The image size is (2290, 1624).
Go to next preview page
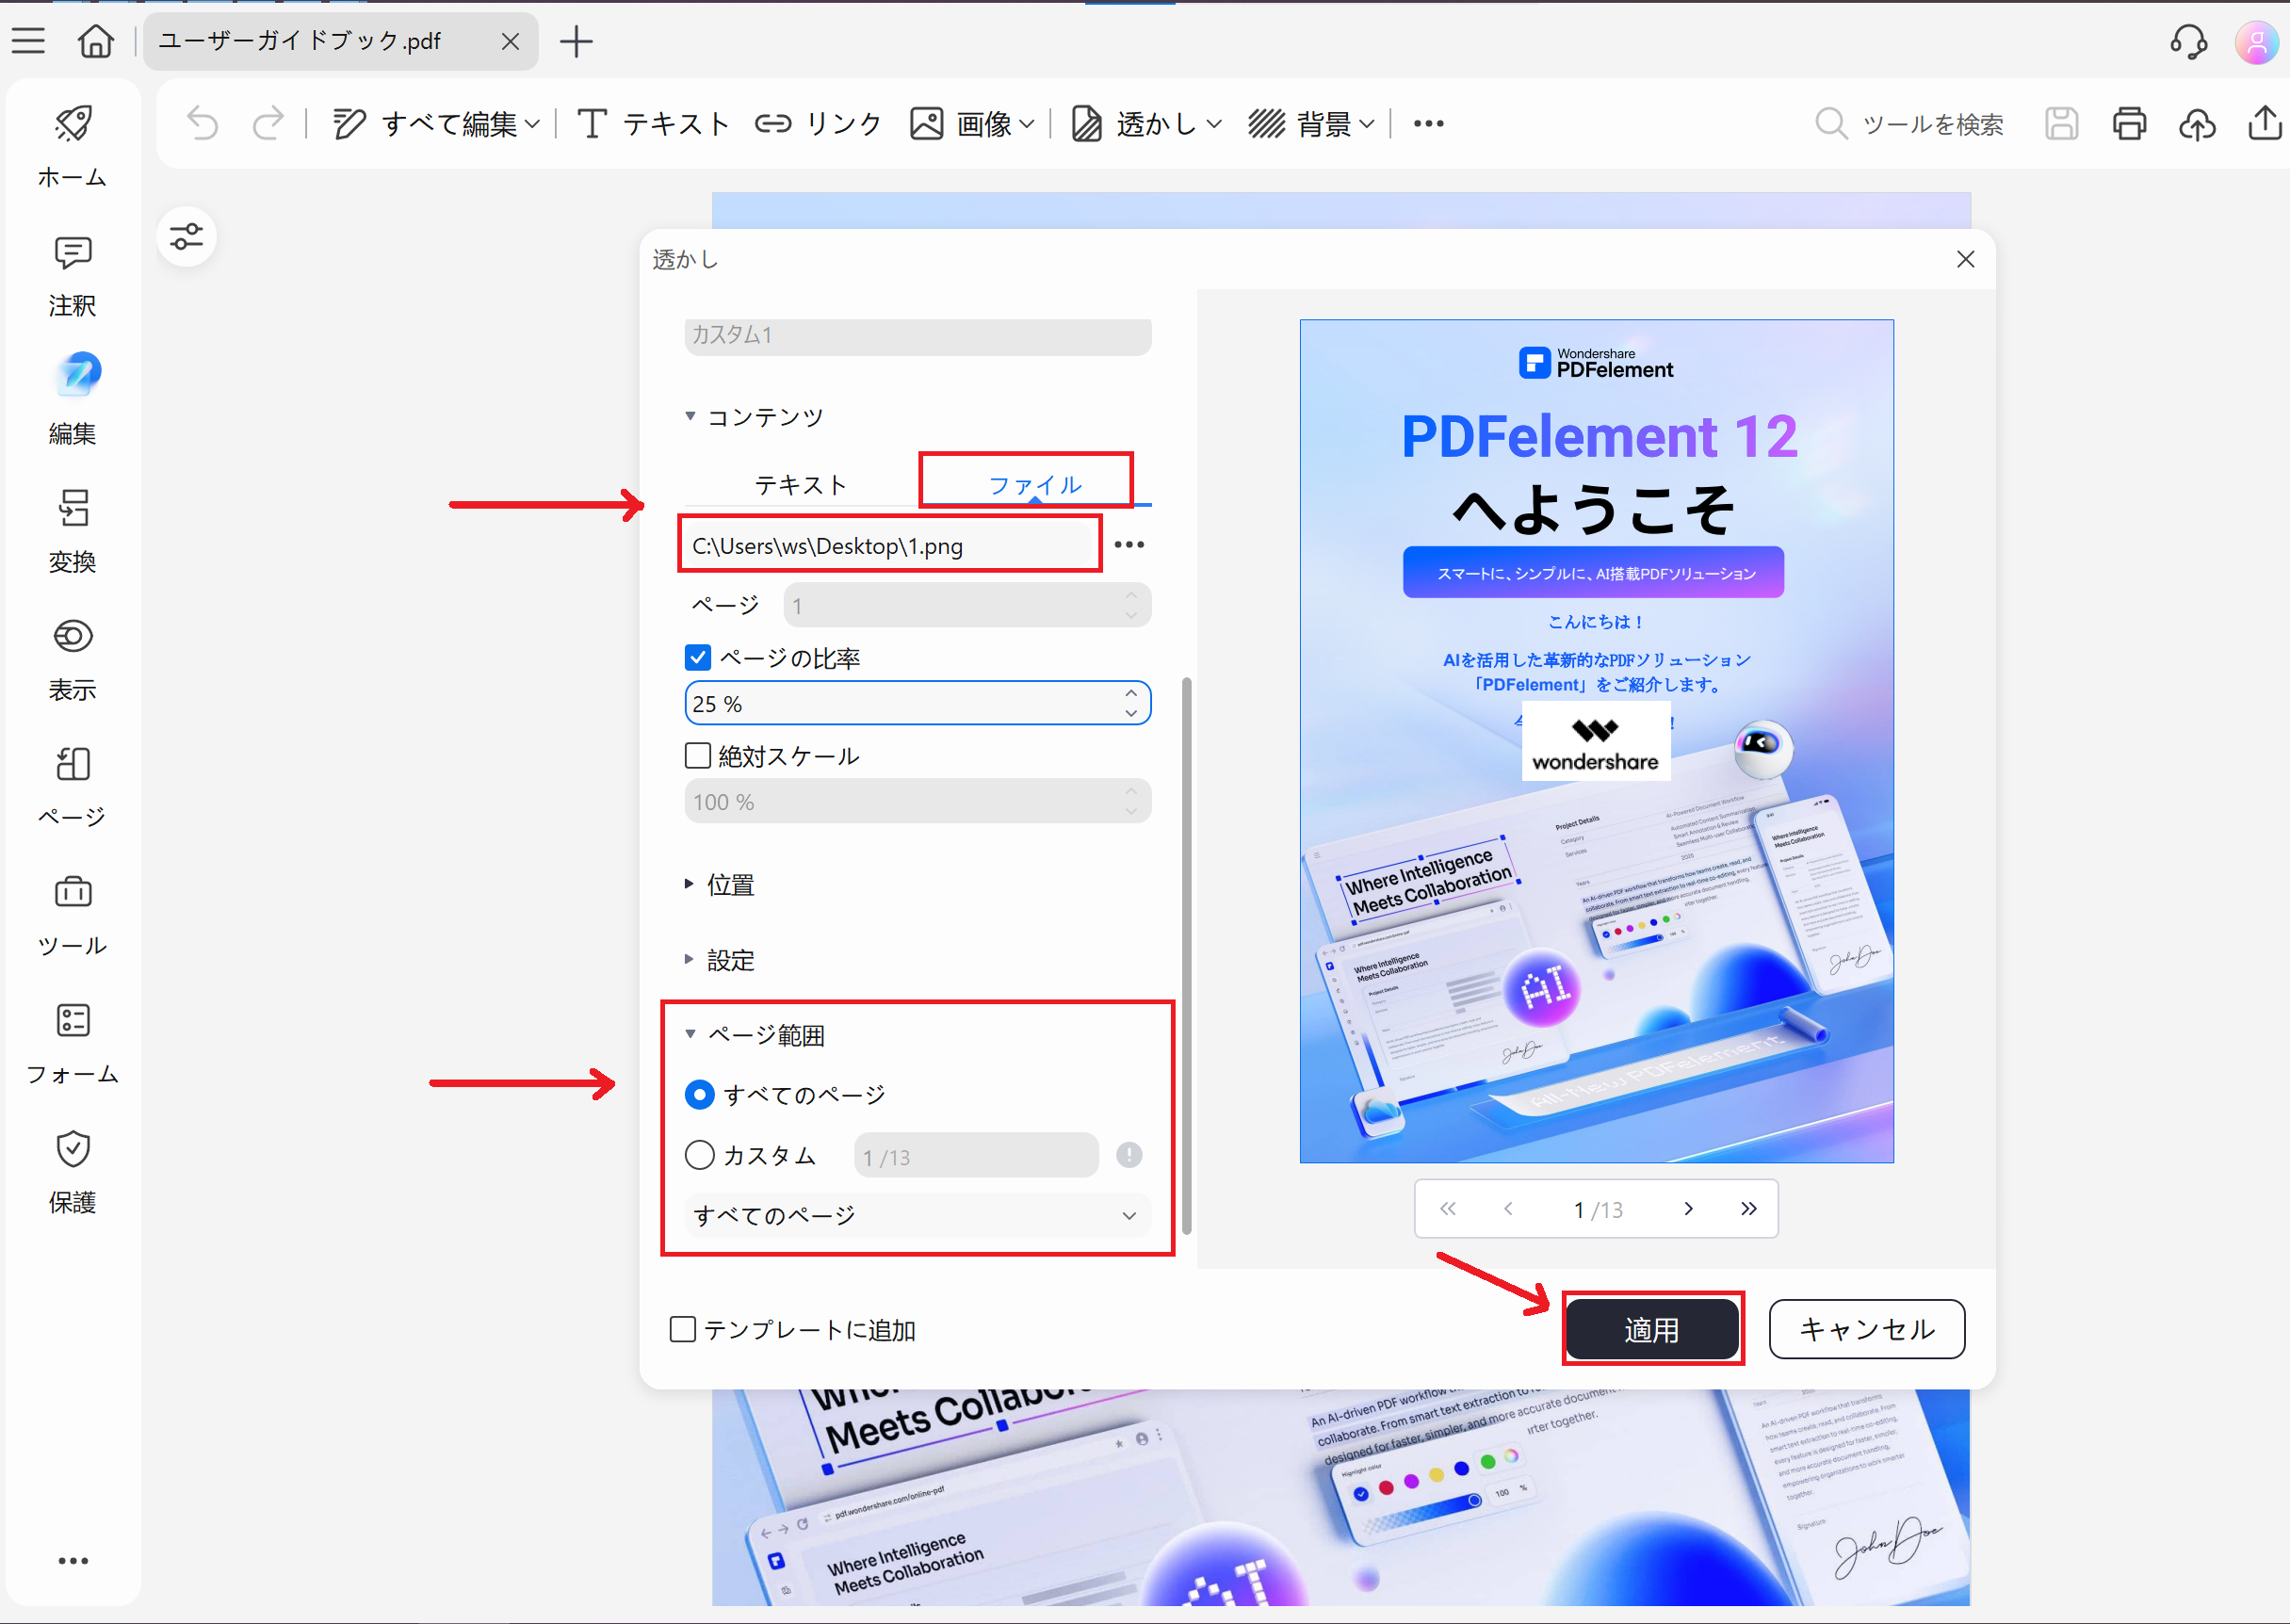click(1689, 1208)
